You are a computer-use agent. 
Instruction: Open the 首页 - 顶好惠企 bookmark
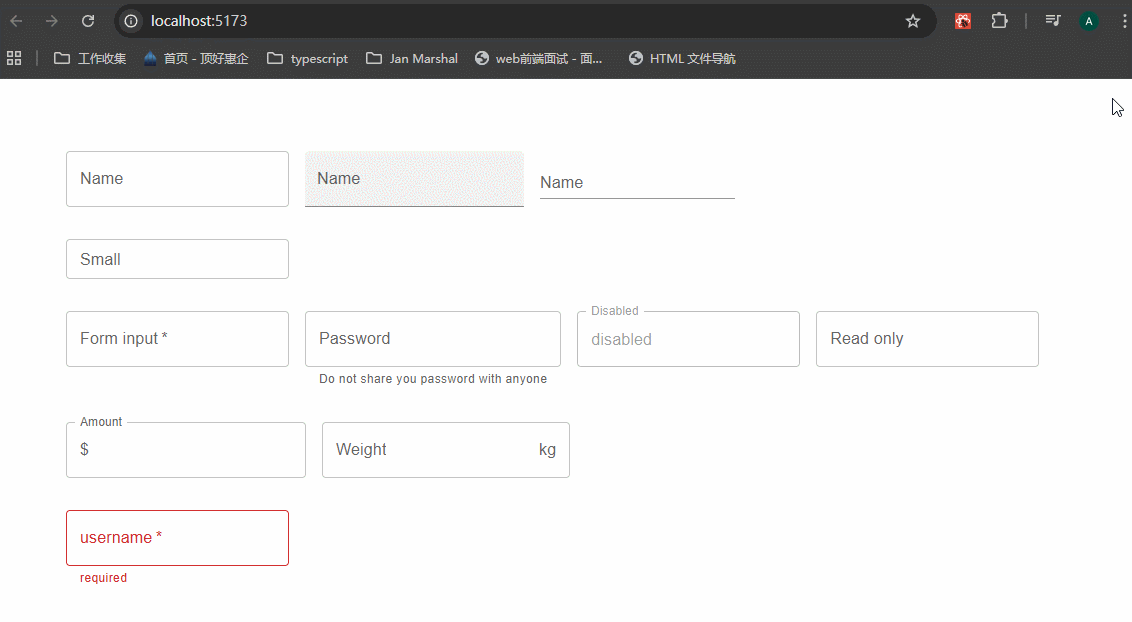[195, 58]
